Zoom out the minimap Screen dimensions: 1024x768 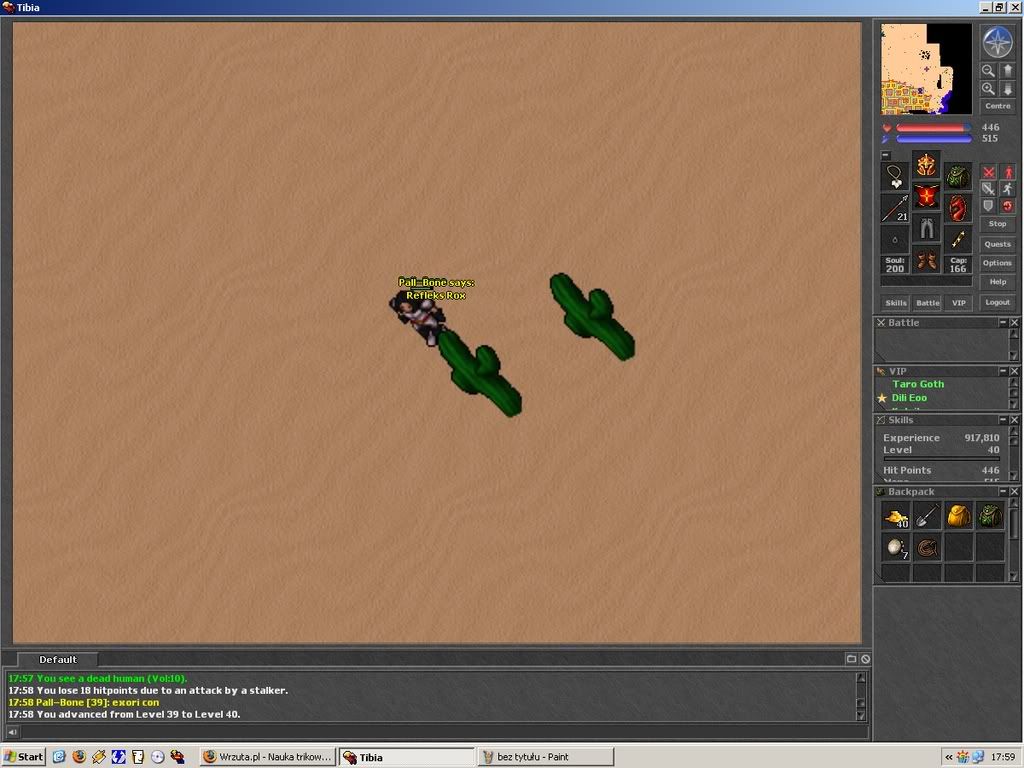(988, 71)
